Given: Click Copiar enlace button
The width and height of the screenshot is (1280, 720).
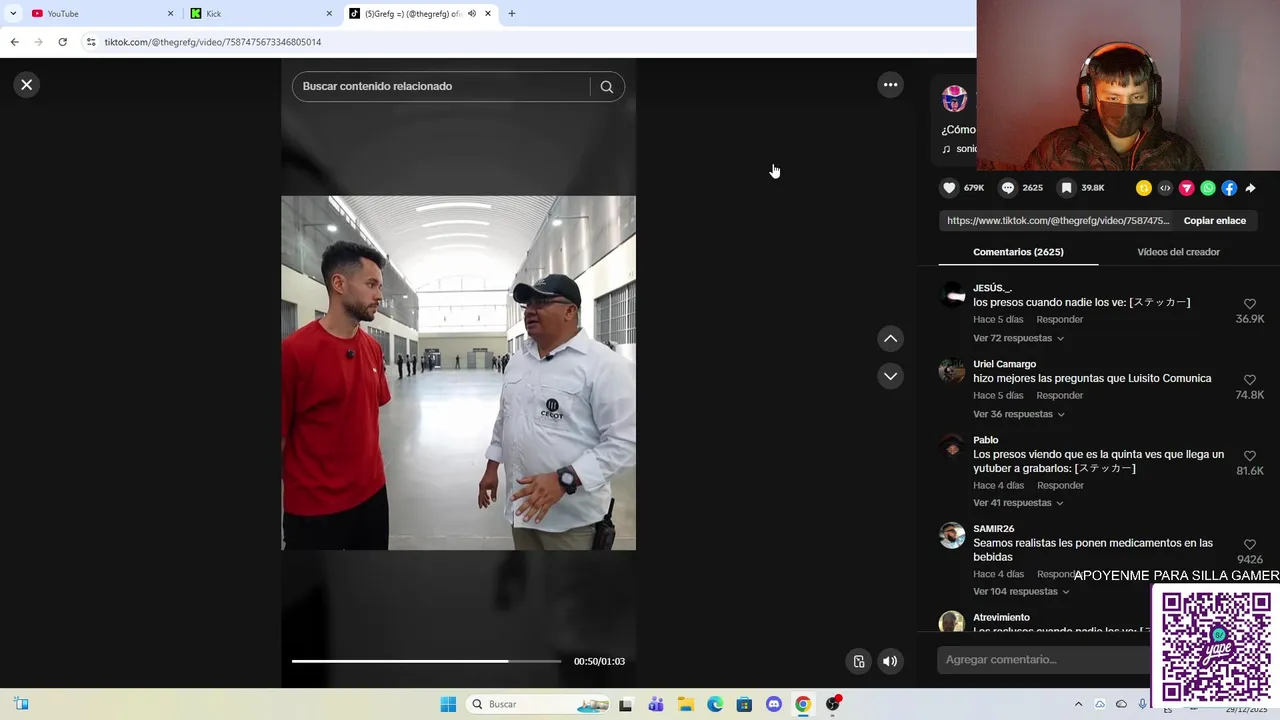Looking at the screenshot, I should 1214,221.
